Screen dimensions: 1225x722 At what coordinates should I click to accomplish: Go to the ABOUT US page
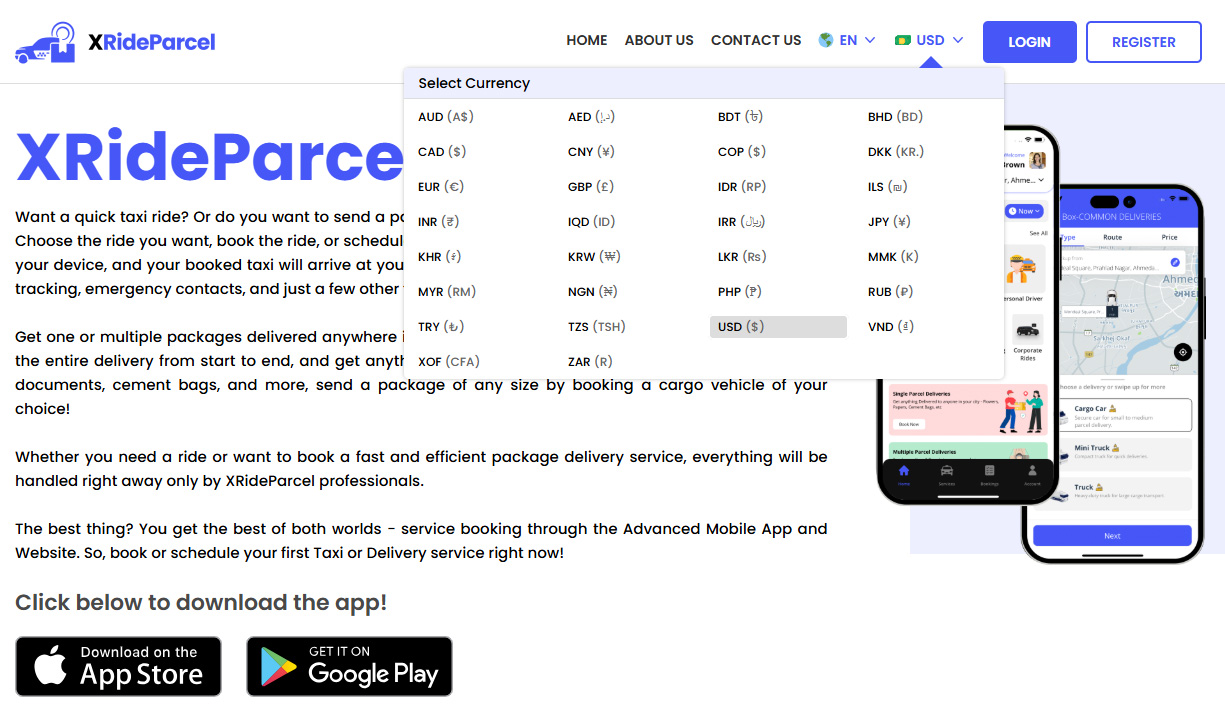[x=659, y=41]
